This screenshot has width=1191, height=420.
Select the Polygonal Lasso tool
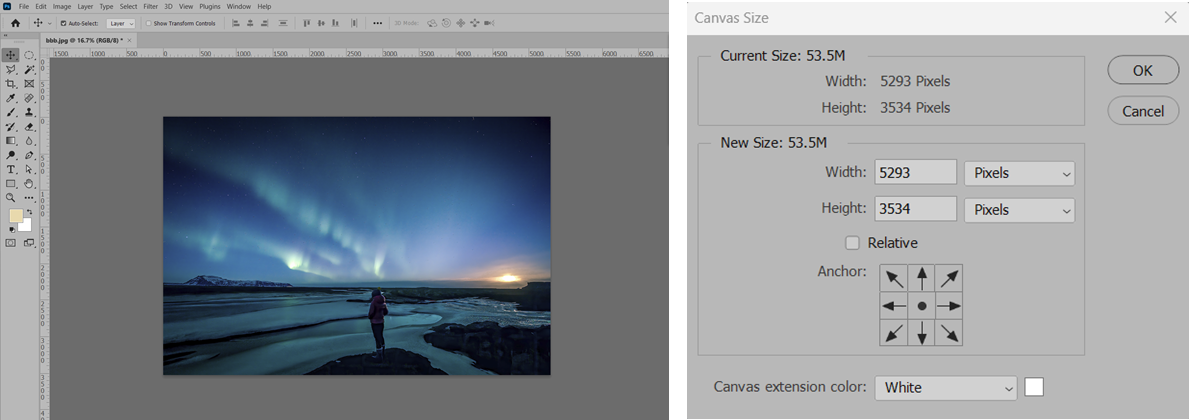[11, 69]
